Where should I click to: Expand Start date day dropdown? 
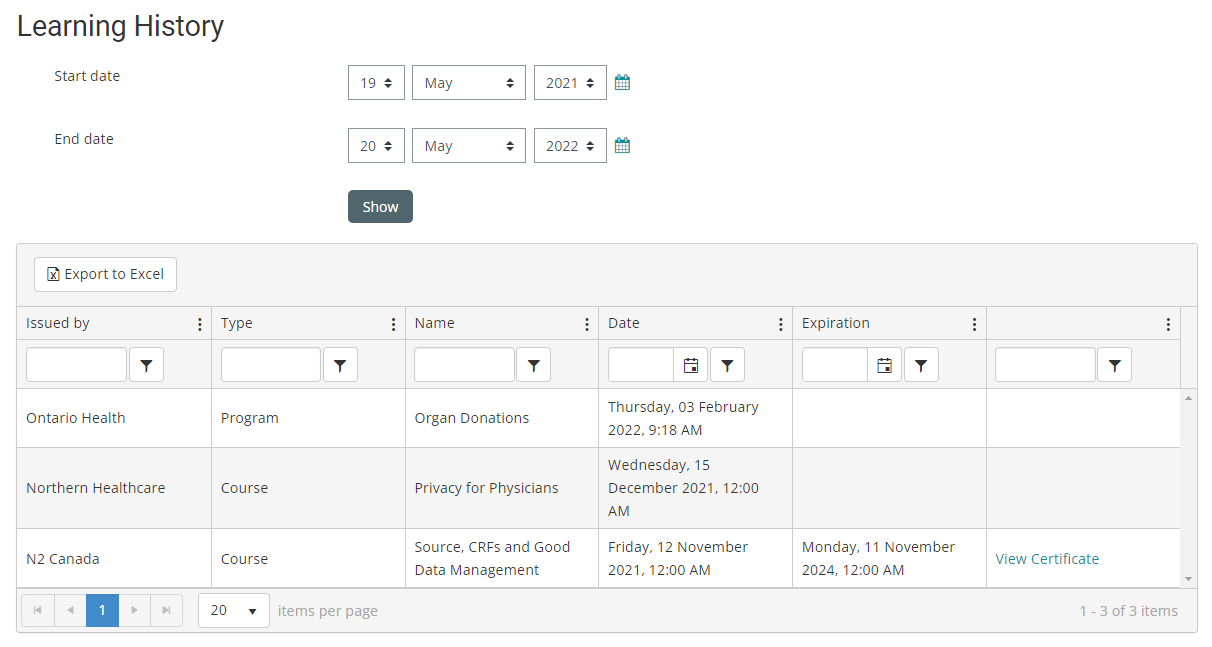click(x=376, y=83)
